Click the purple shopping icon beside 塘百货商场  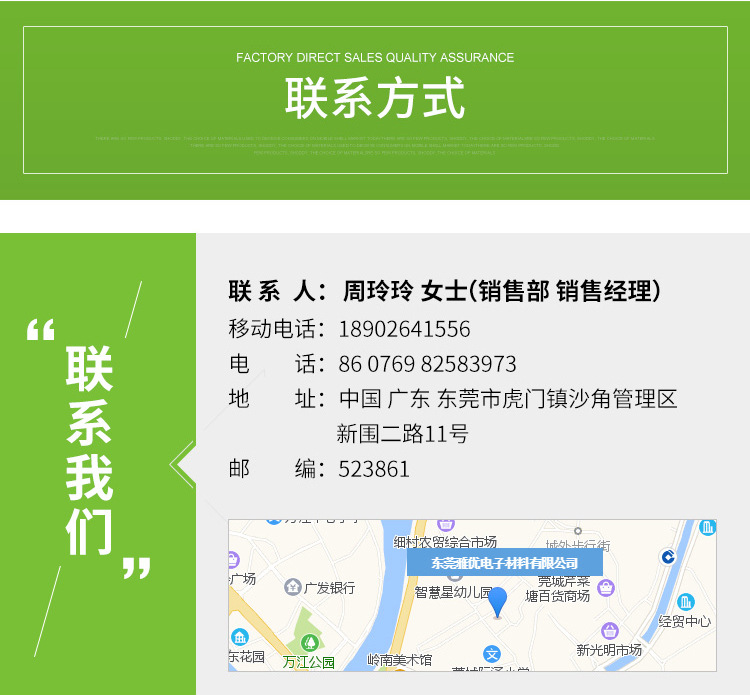[606, 588]
